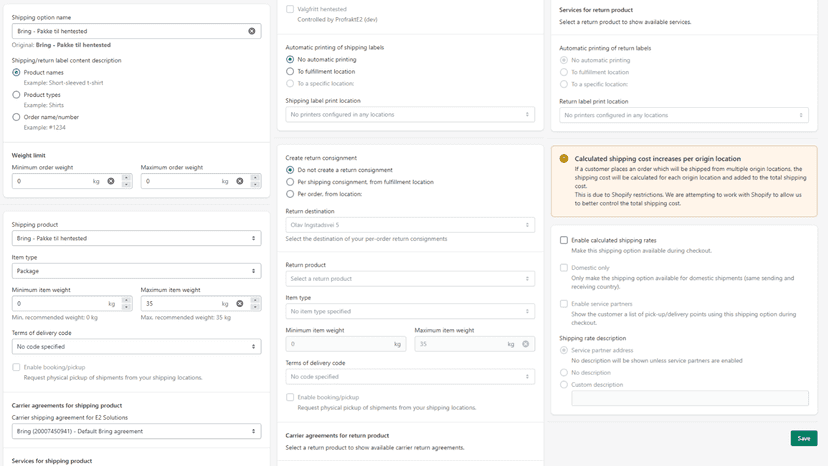This screenshot has height=466, width=828.
Task: Open the carrier shipping agreement dropdown
Action: point(136,431)
